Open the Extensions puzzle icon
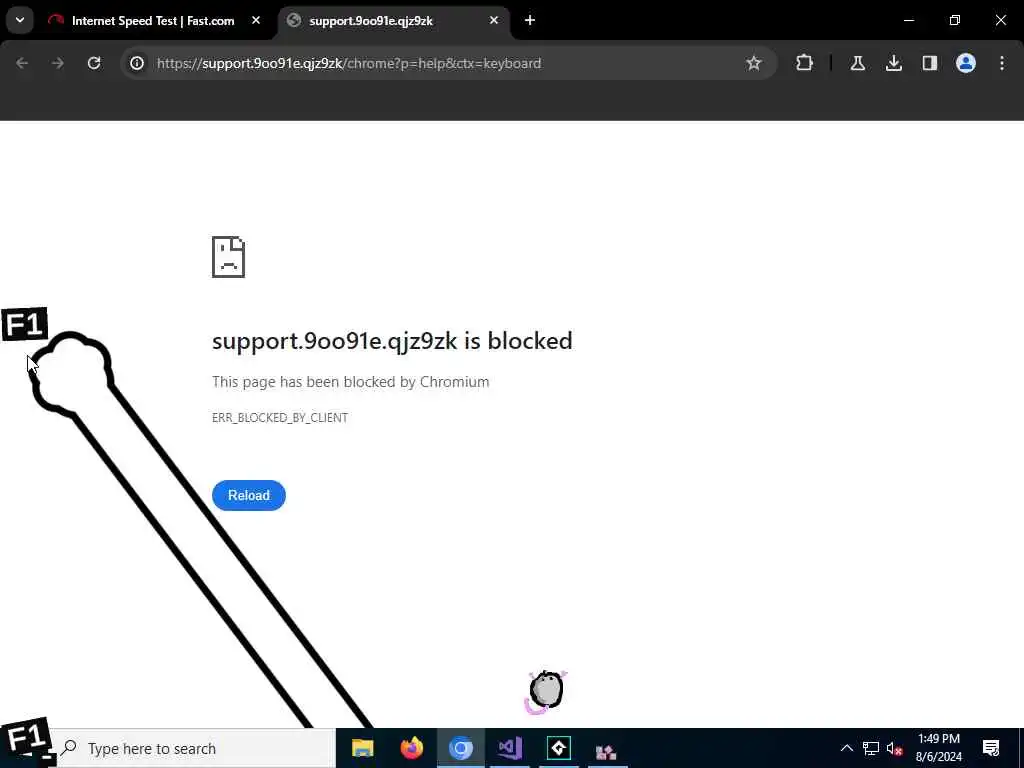This screenshot has height=768, width=1024. pyautogui.click(x=804, y=63)
